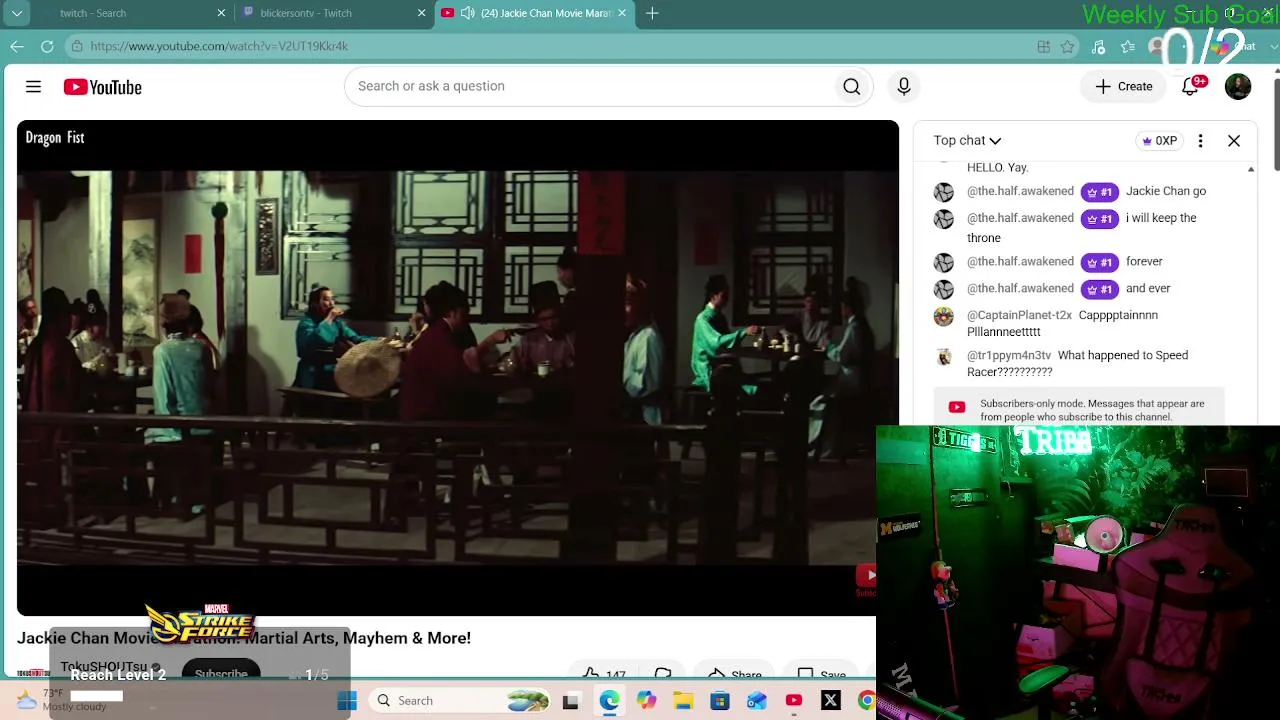The height and width of the screenshot is (720, 1280).
Task: Open the tab list dropdown arrow
Action: point(17,13)
